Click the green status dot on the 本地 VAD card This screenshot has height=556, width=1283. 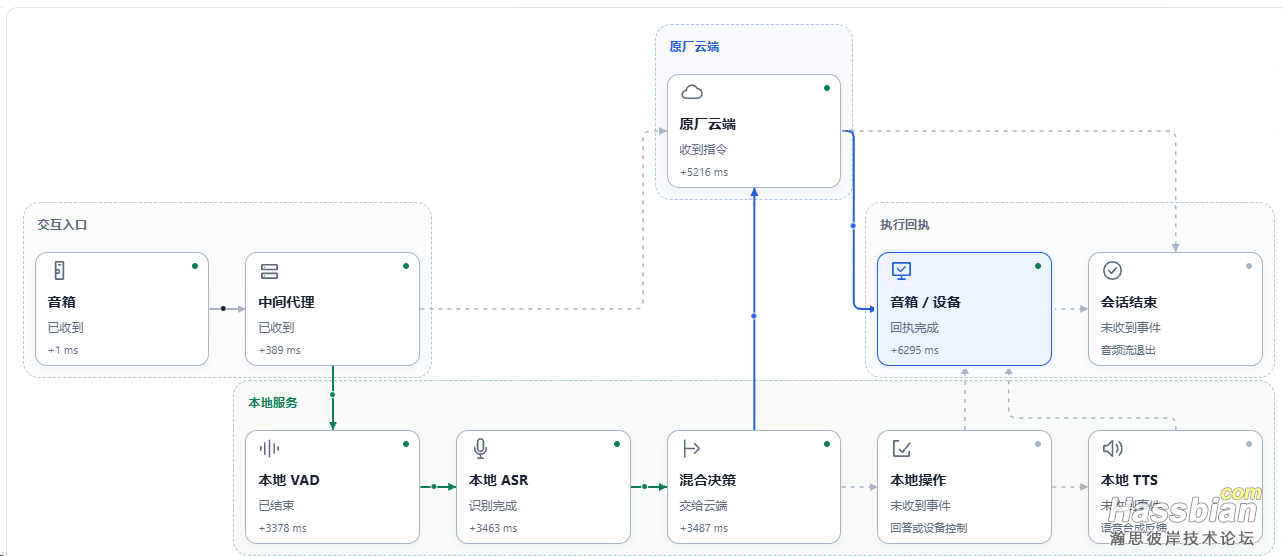405,444
